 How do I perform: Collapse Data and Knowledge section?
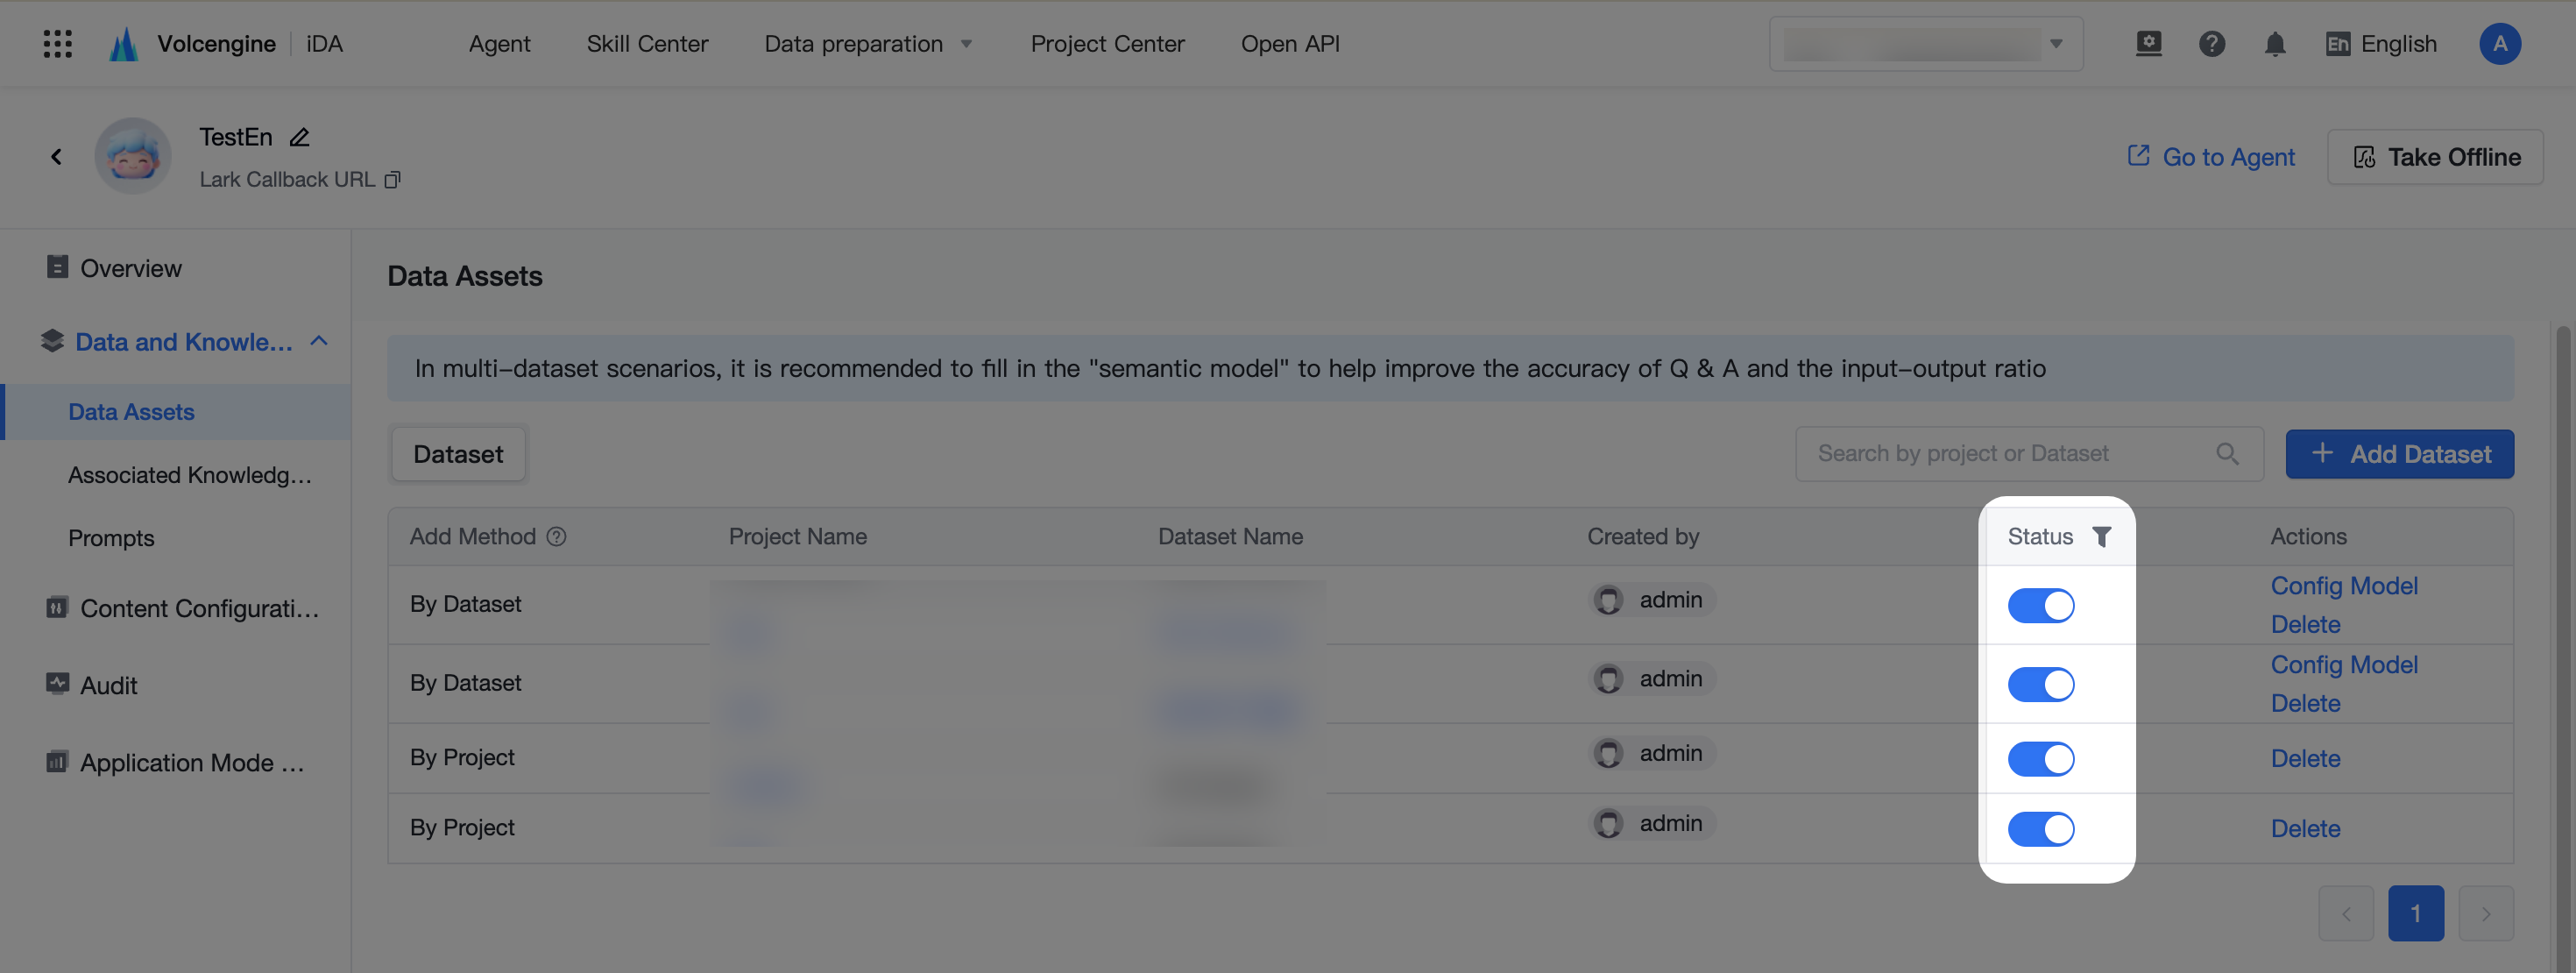(319, 341)
